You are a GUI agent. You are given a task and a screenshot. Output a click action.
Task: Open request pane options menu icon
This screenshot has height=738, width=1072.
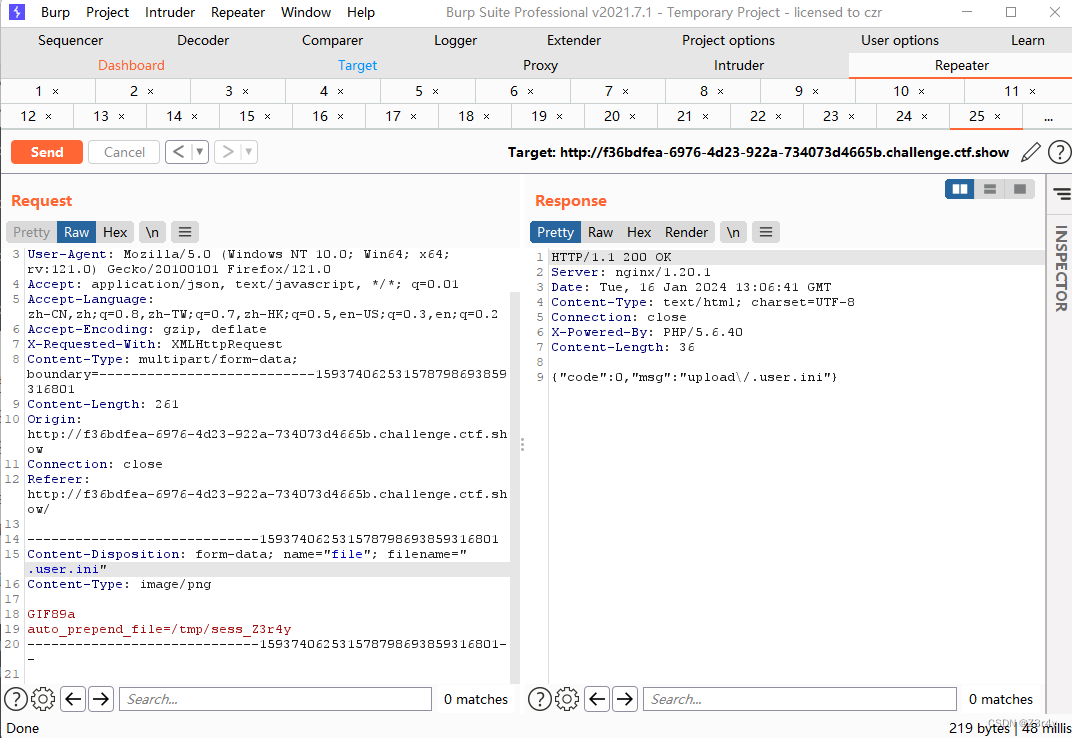[185, 232]
